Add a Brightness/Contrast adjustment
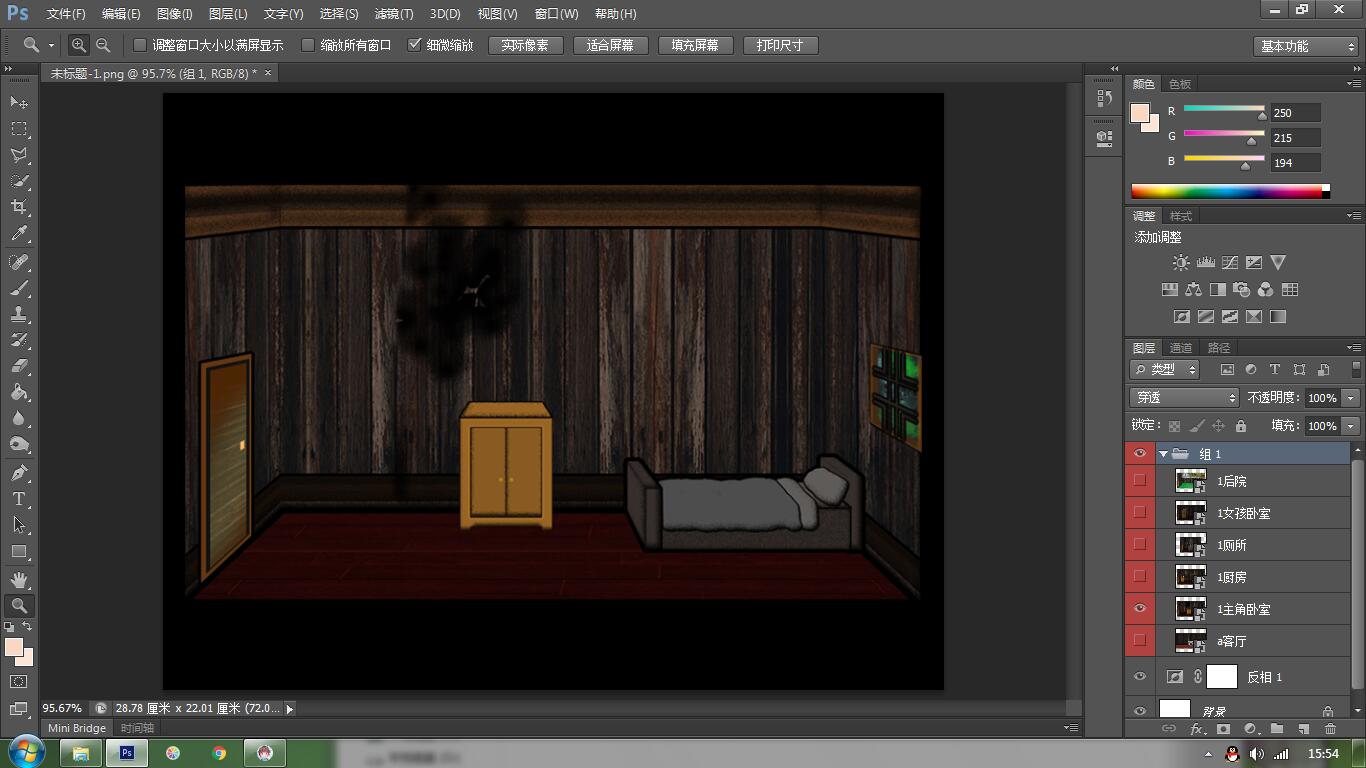Viewport: 1366px width, 768px height. 1181,263
